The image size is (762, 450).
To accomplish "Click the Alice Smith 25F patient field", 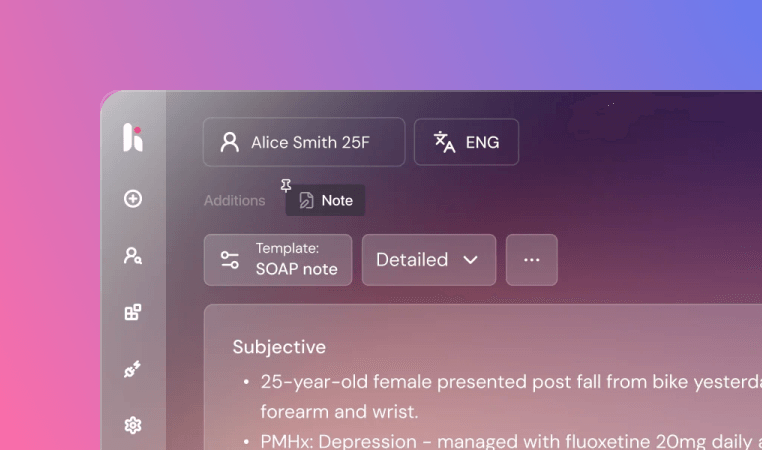I will (304, 142).
